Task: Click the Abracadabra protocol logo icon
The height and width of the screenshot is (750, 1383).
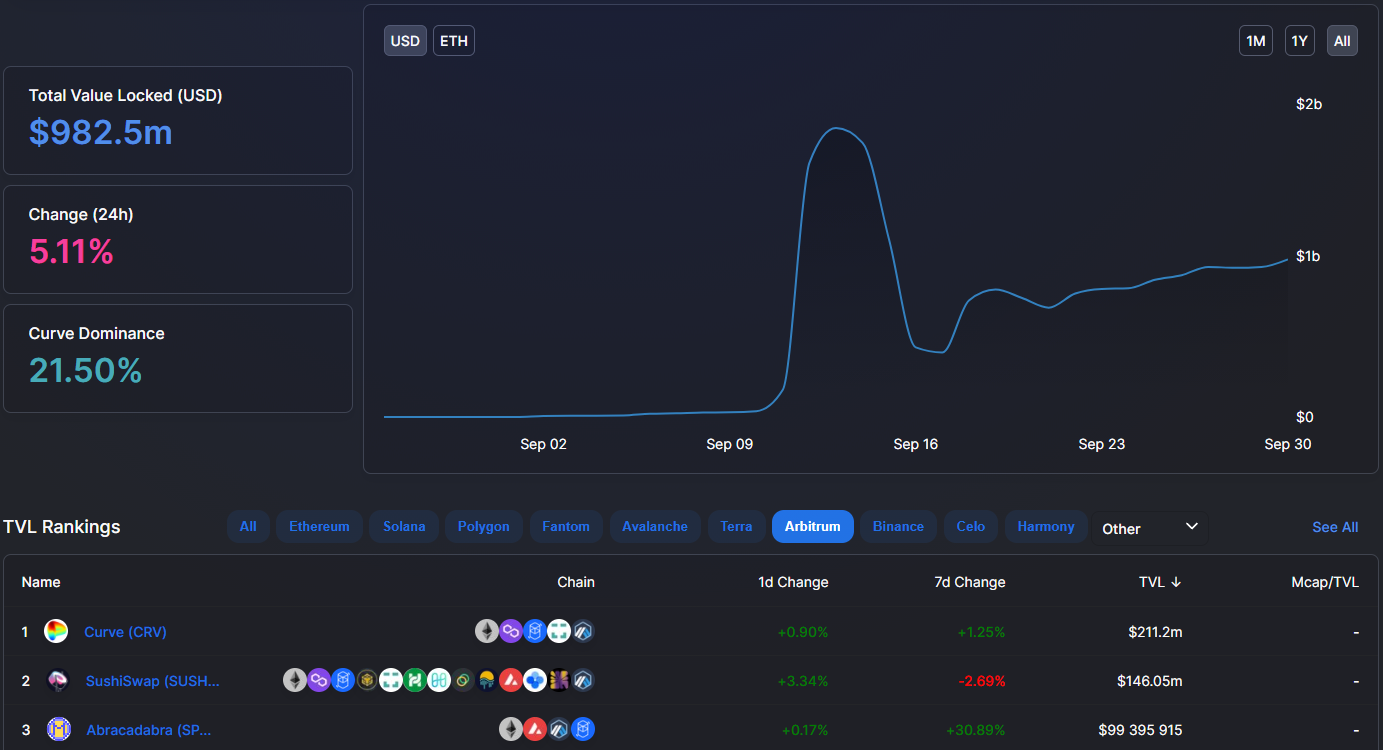Action: (59, 730)
